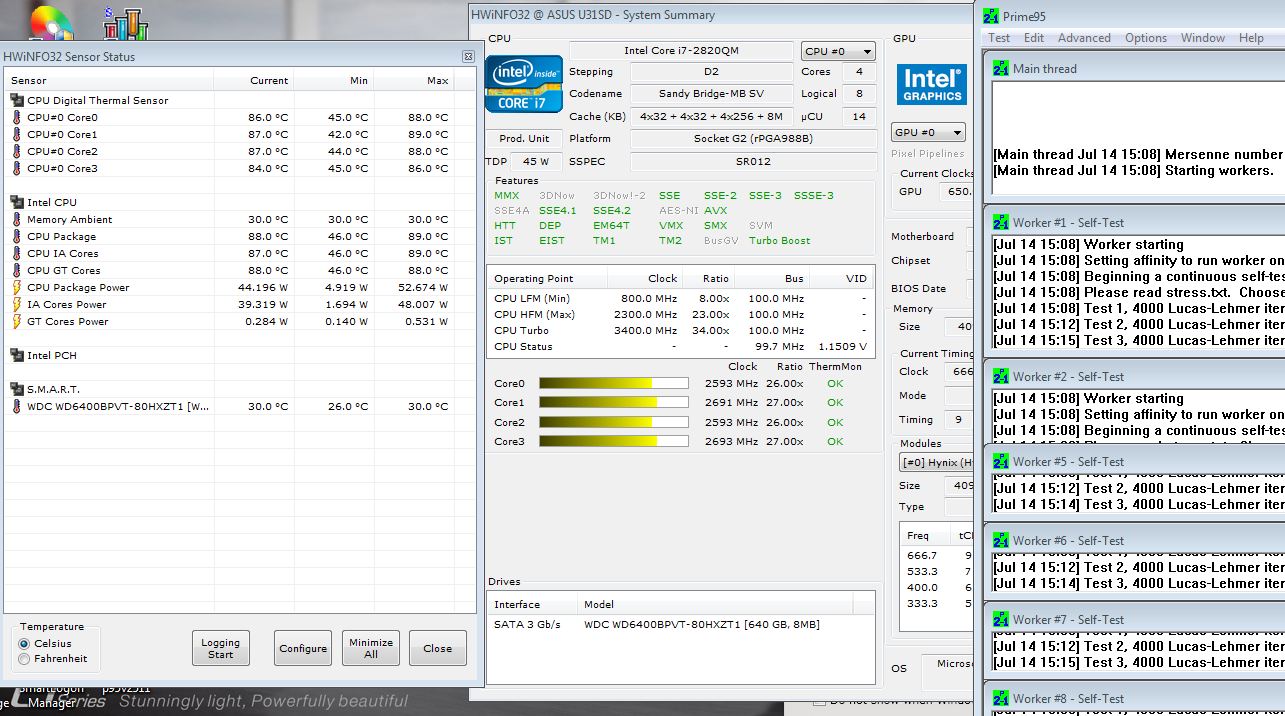Click the Socket G2 (rPGA988B) platform field
This screenshot has width=1285, height=716.
(753, 139)
